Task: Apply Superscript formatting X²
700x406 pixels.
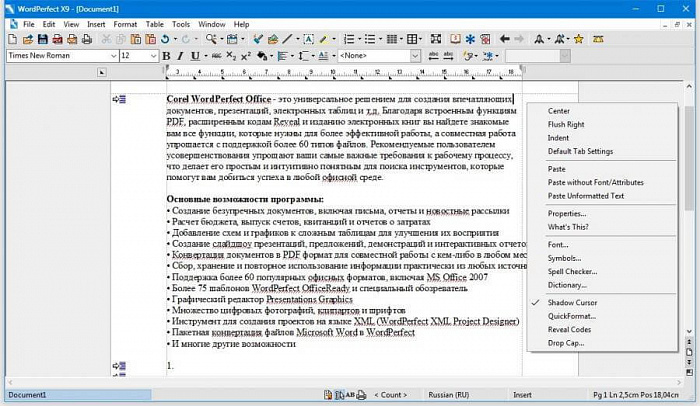Action: pyautogui.click(x=246, y=56)
